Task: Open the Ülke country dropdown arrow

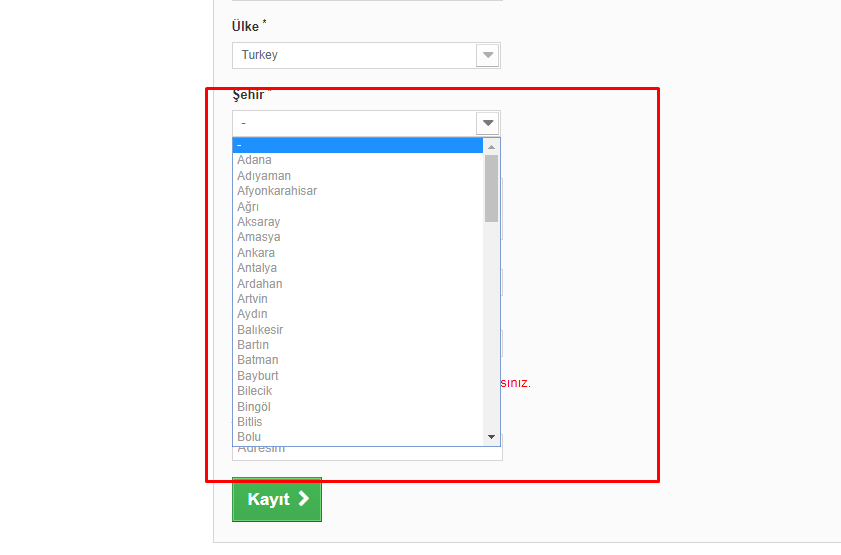Action: 487,55
